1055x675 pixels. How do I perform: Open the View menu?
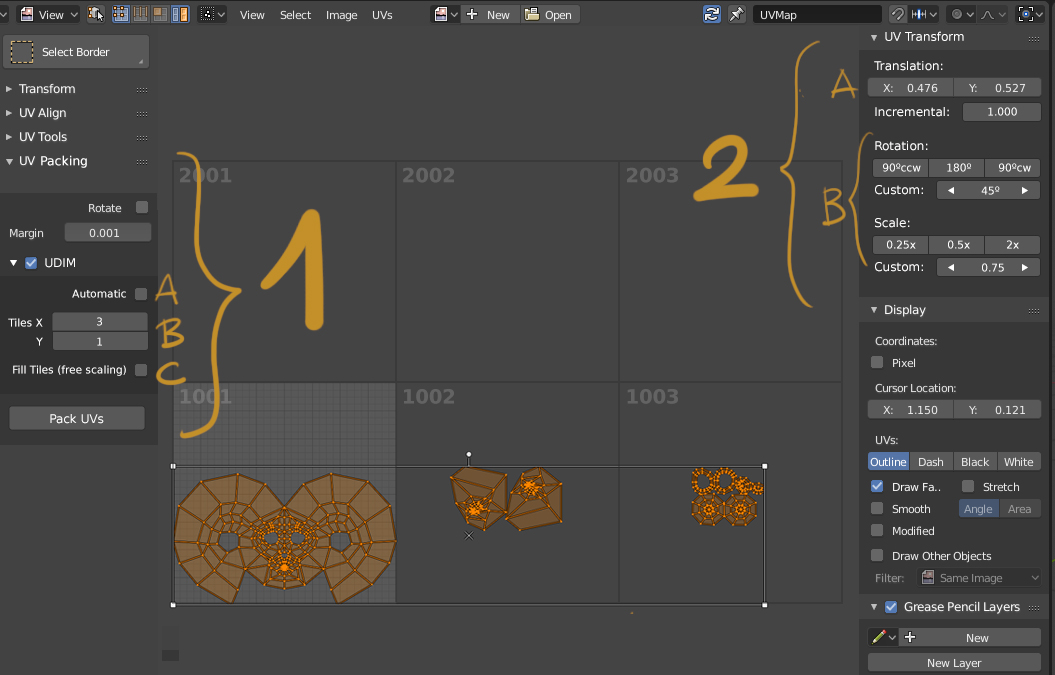(x=252, y=15)
